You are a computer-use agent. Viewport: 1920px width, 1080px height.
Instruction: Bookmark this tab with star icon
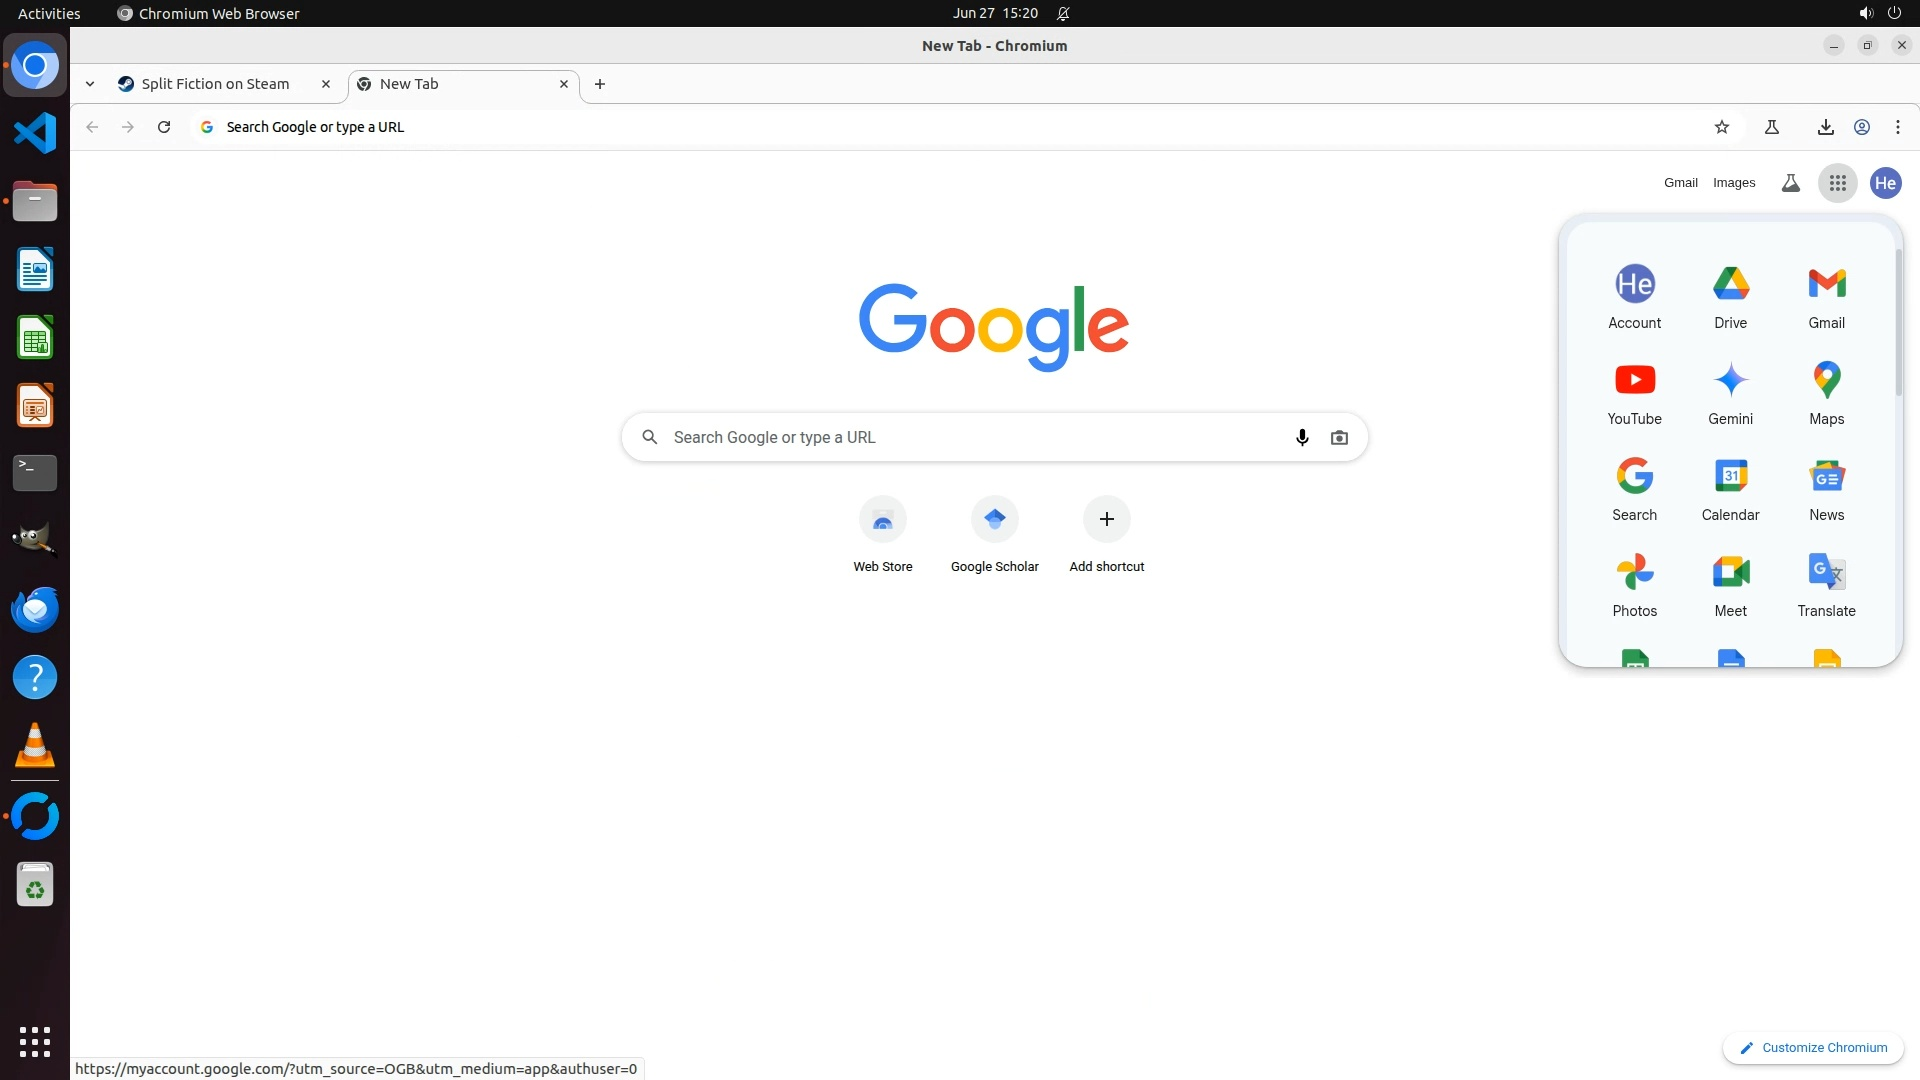1721,127
